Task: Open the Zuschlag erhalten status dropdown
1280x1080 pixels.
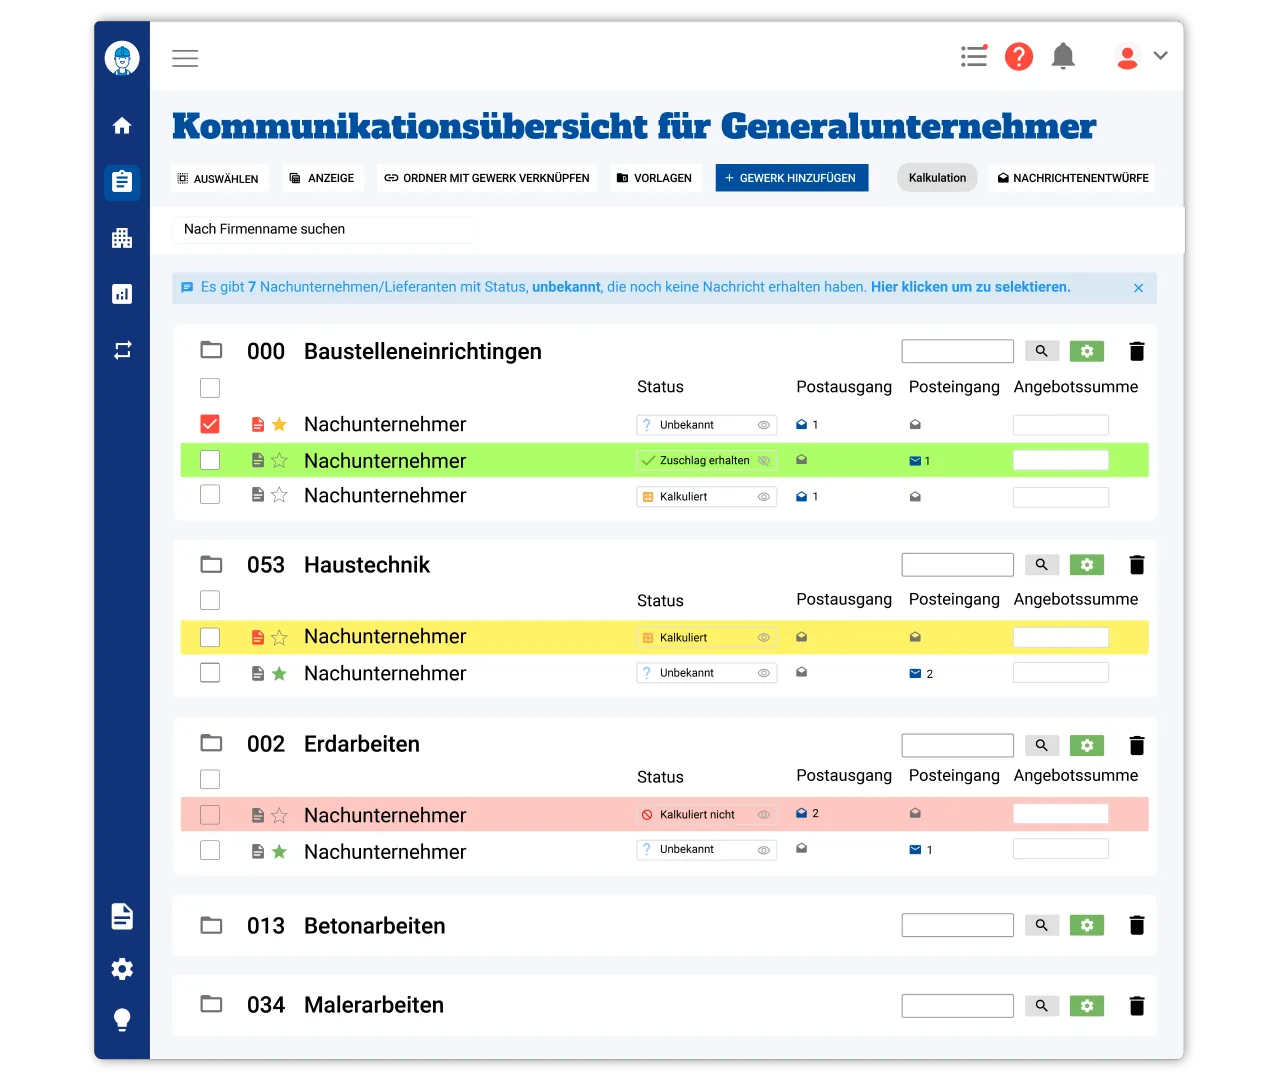Action: [x=706, y=461]
